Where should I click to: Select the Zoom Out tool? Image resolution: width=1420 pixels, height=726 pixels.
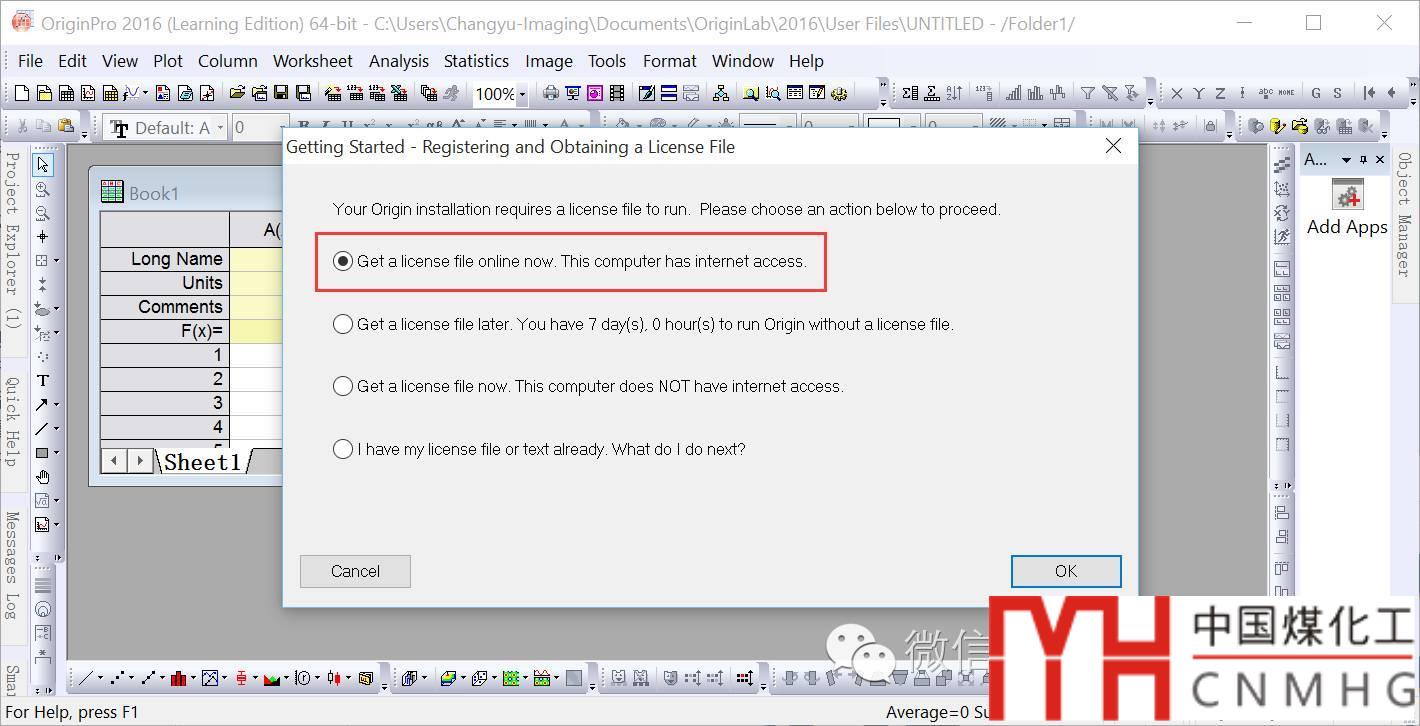click(43, 213)
